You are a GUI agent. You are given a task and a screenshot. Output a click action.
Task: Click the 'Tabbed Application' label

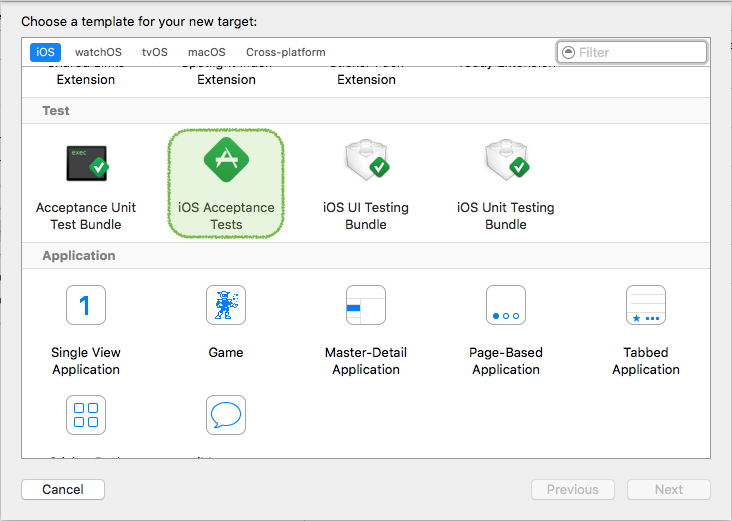pos(646,361)
